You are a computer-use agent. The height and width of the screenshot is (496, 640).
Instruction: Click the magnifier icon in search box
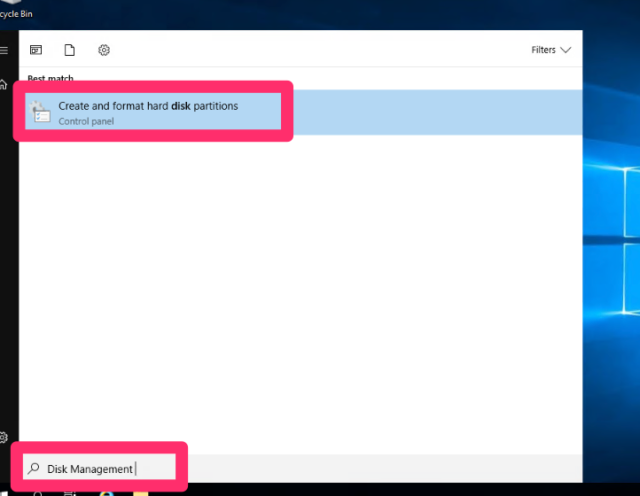(34, 468)
